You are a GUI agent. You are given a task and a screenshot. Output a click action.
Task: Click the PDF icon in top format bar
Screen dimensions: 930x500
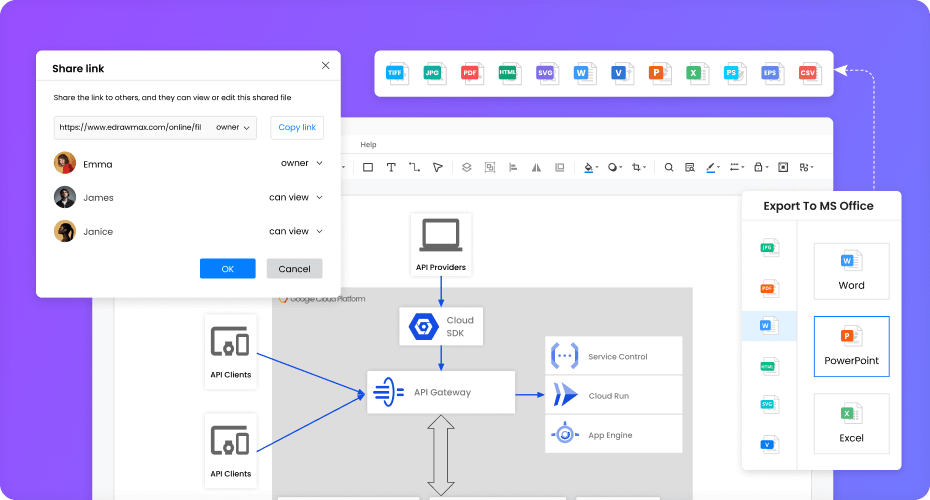(x=472, y=74)
